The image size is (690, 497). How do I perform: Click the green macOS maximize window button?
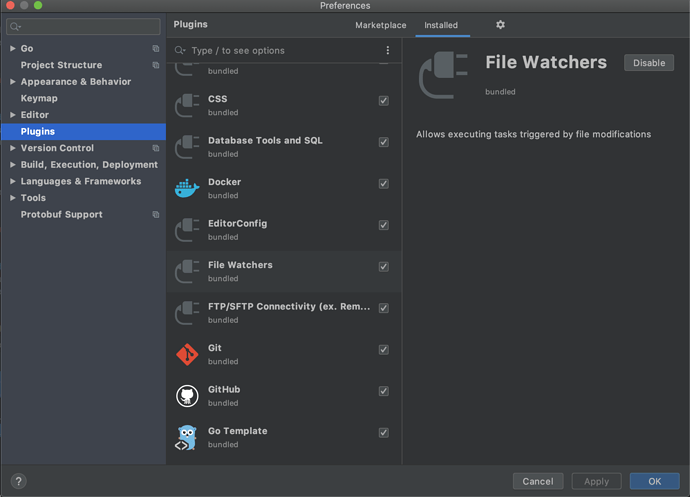38,5
